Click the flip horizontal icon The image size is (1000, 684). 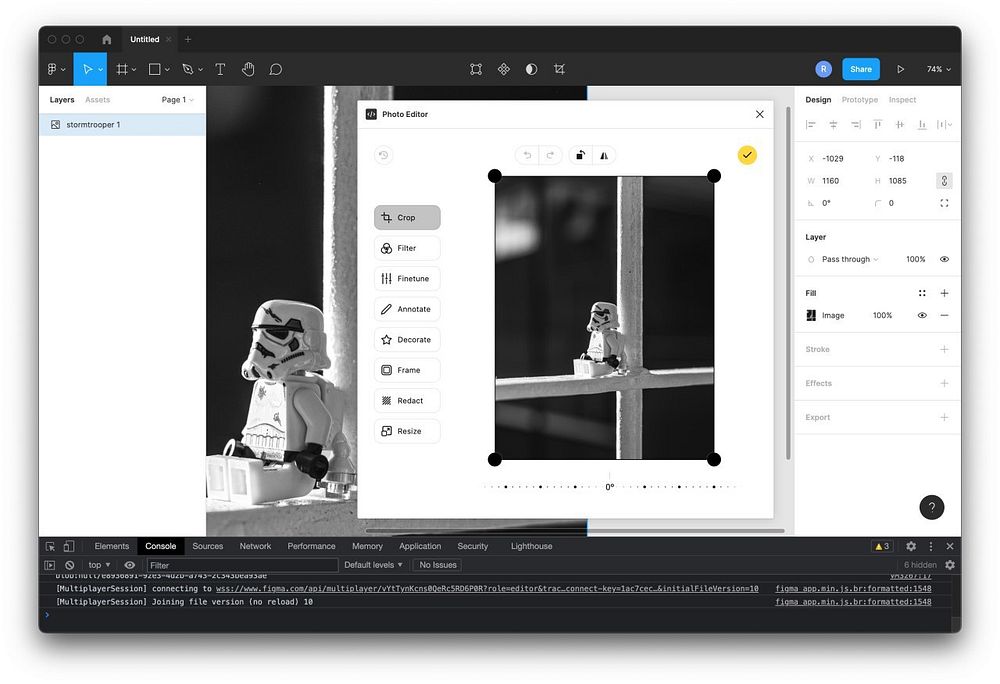click(x=604, y=155)
